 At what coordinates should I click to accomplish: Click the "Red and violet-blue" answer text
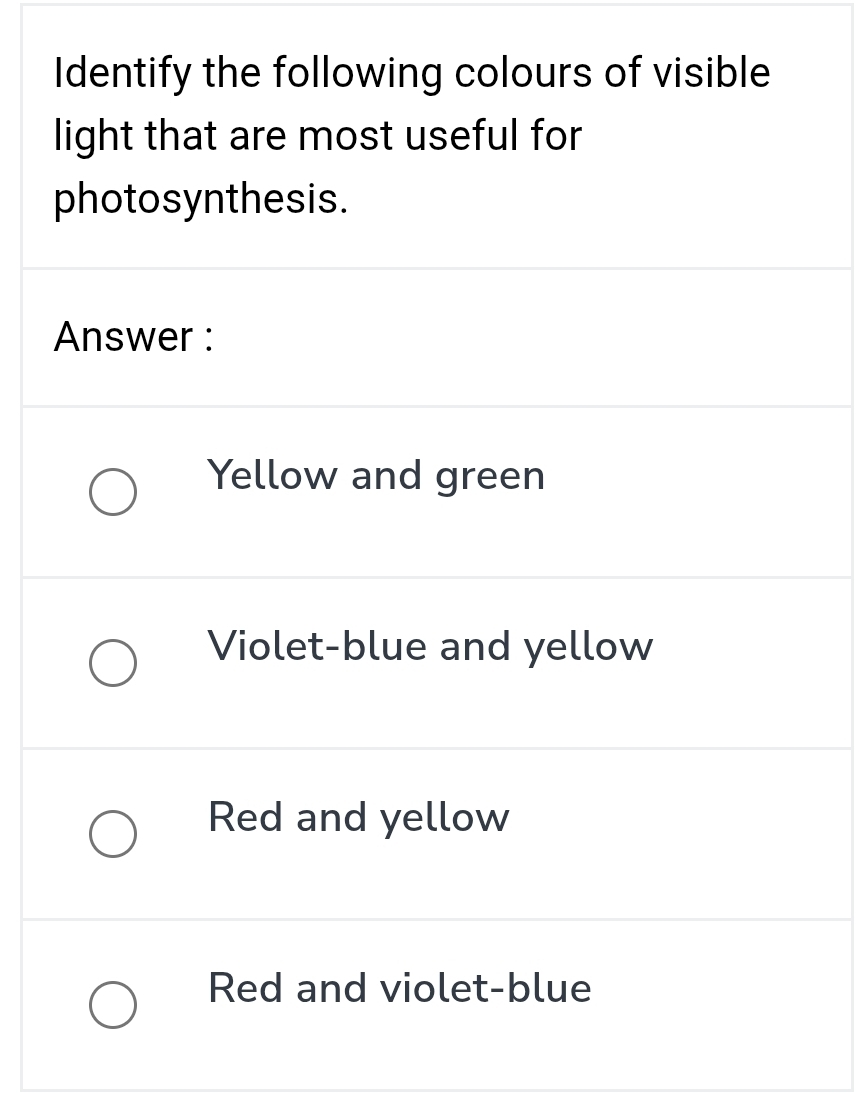tap(399, 988)
